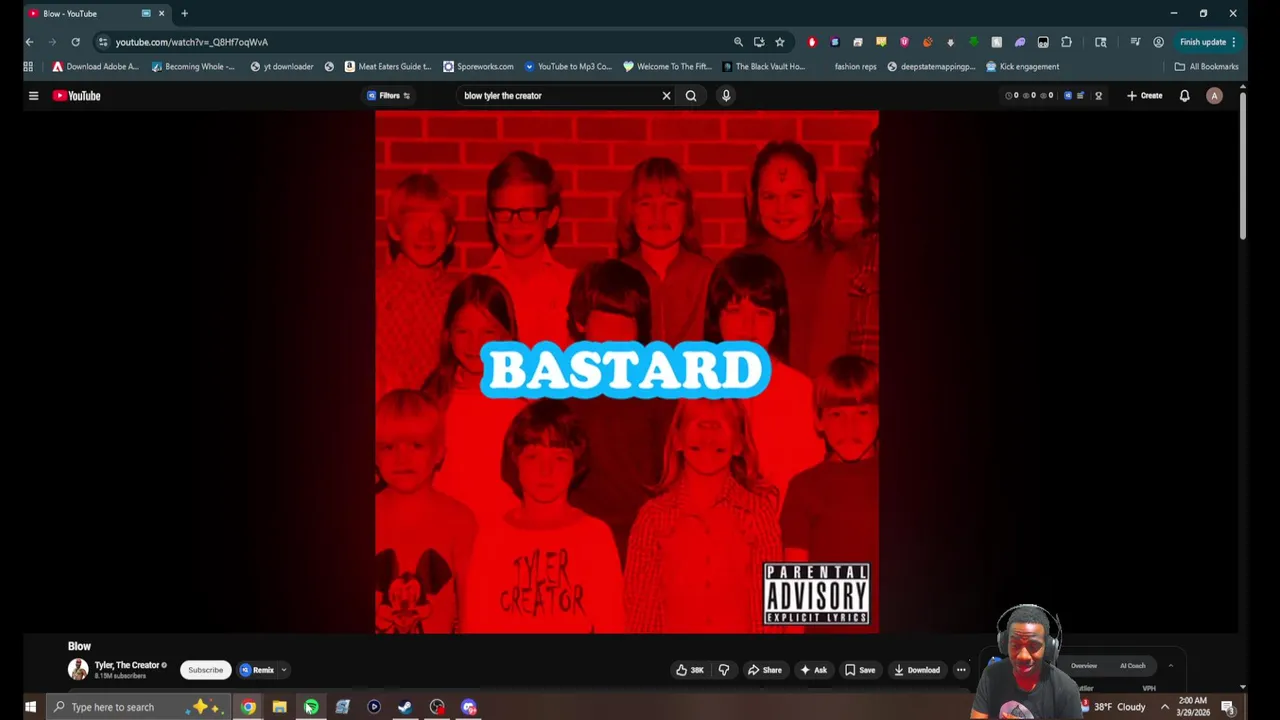Open Steam from taskbar
Screen dimensions: 1280x720
pyautogui.click(x=405, y=707)
